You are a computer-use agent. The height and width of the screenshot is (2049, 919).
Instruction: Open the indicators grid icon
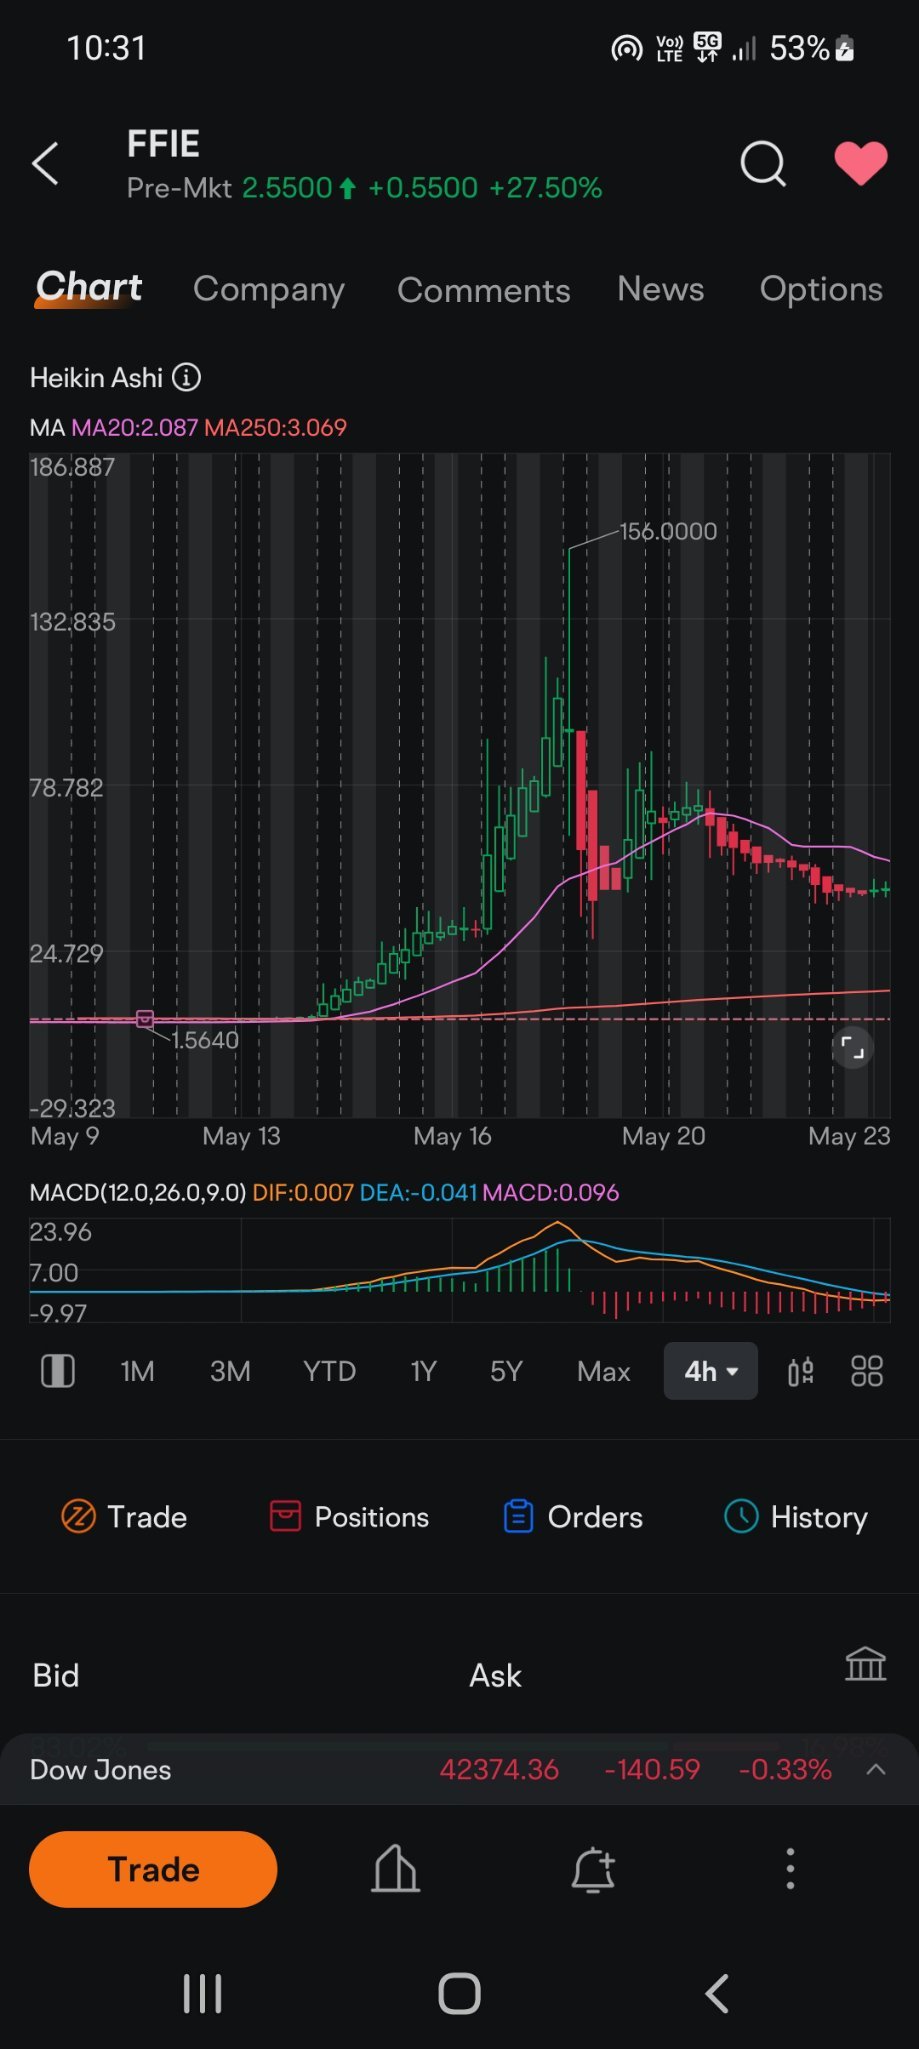pos(867,1371)
